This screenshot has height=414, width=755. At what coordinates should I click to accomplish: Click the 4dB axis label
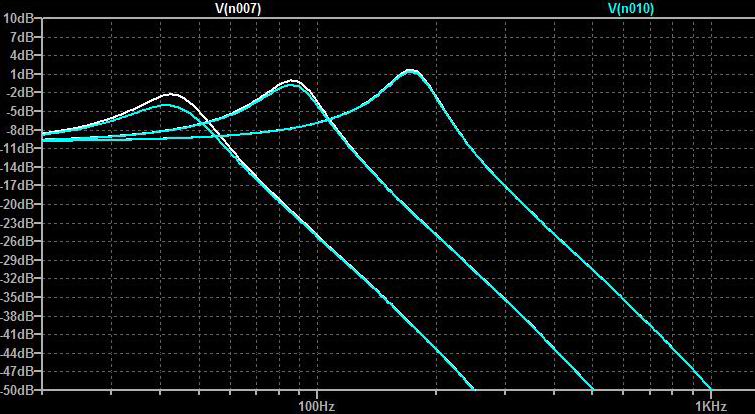(x=22, y=55)
